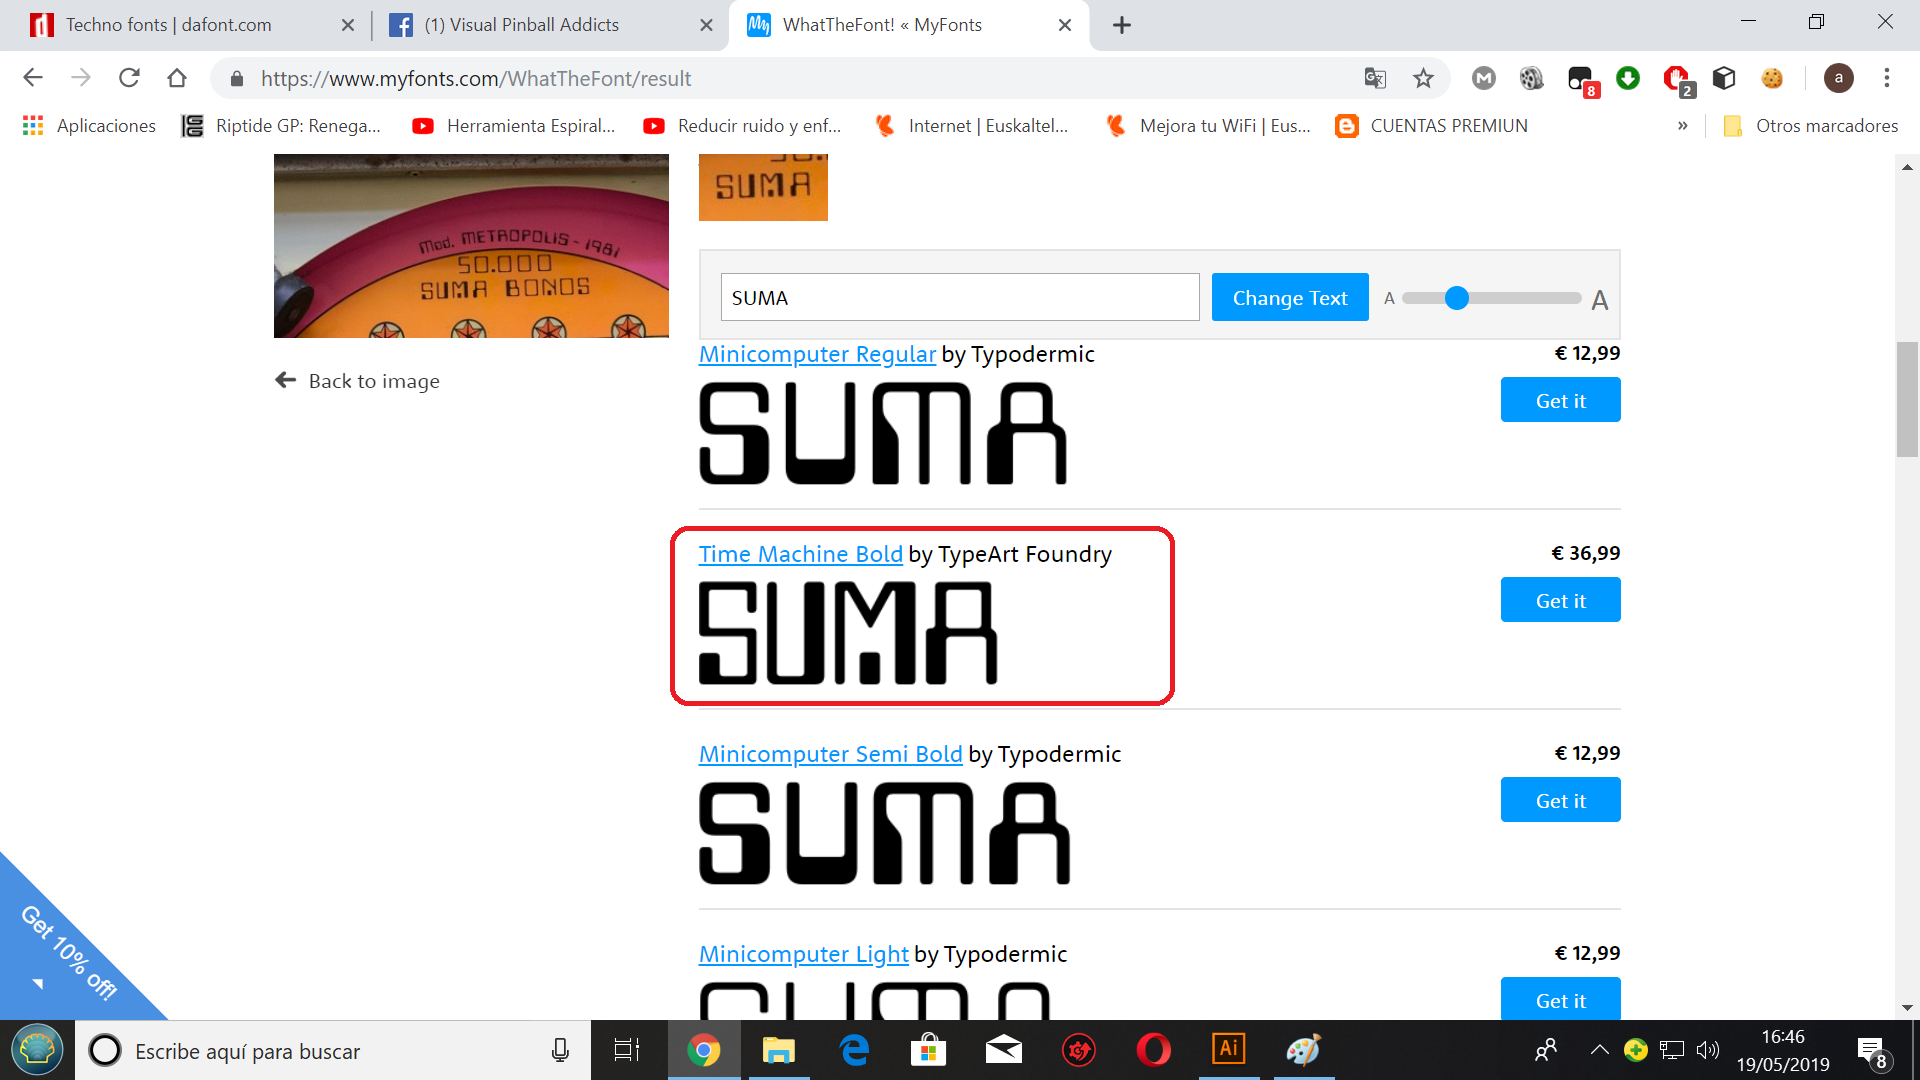Open Minicomputer Semi Bold font link

point(830,754)
